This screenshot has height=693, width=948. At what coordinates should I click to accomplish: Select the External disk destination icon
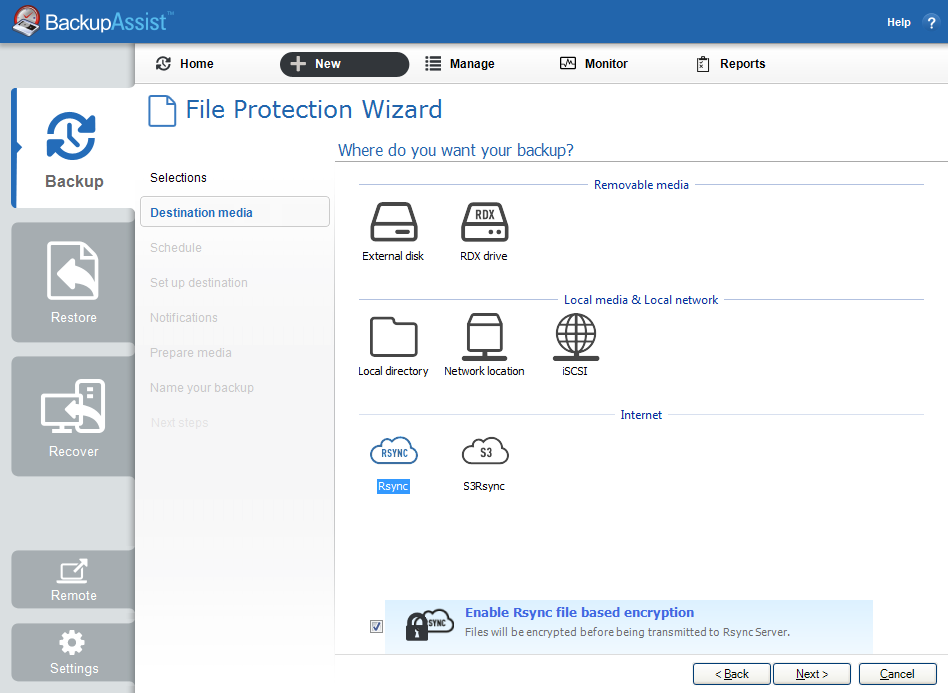click(x=394, y=222)
